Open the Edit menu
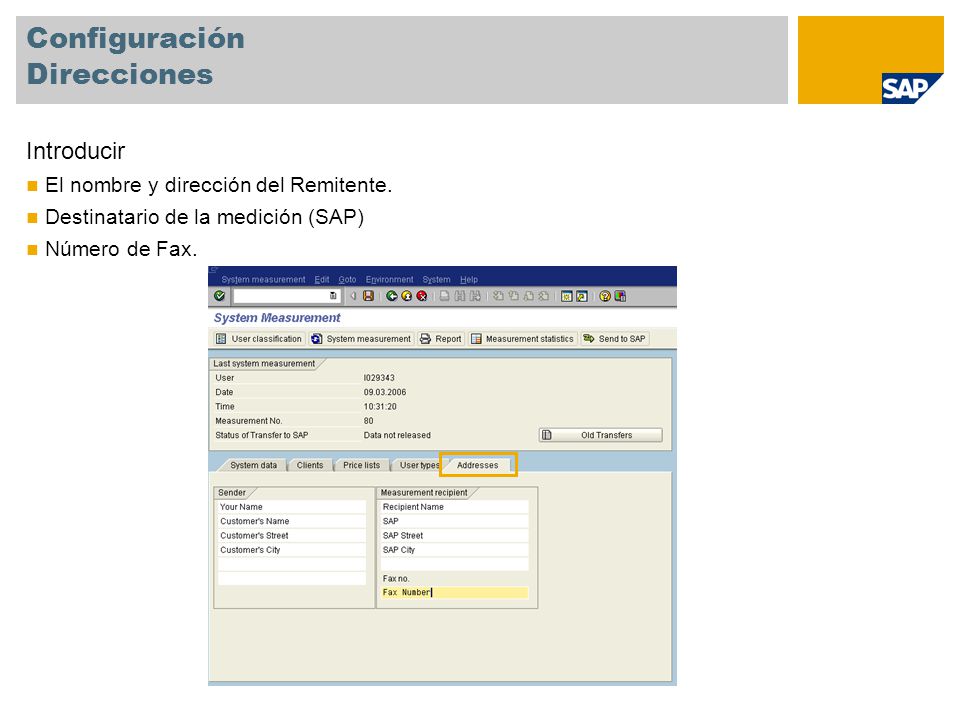Screen dimensions: 960x720 pos(322,280)
